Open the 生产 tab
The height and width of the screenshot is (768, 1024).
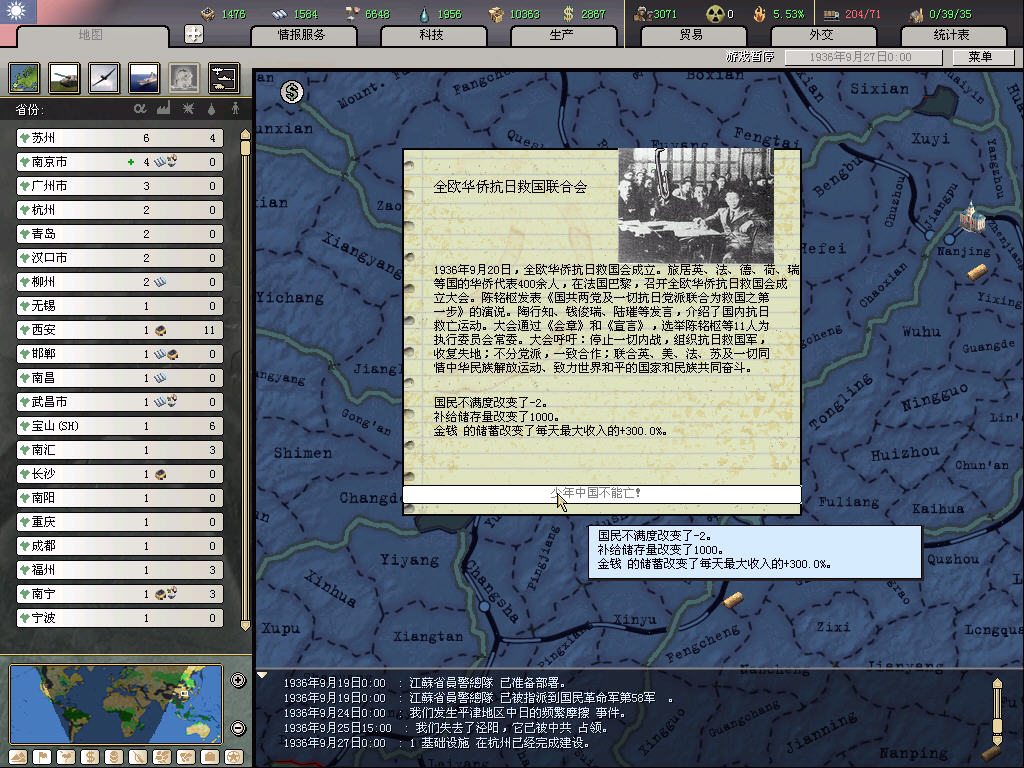coord(562,35)
